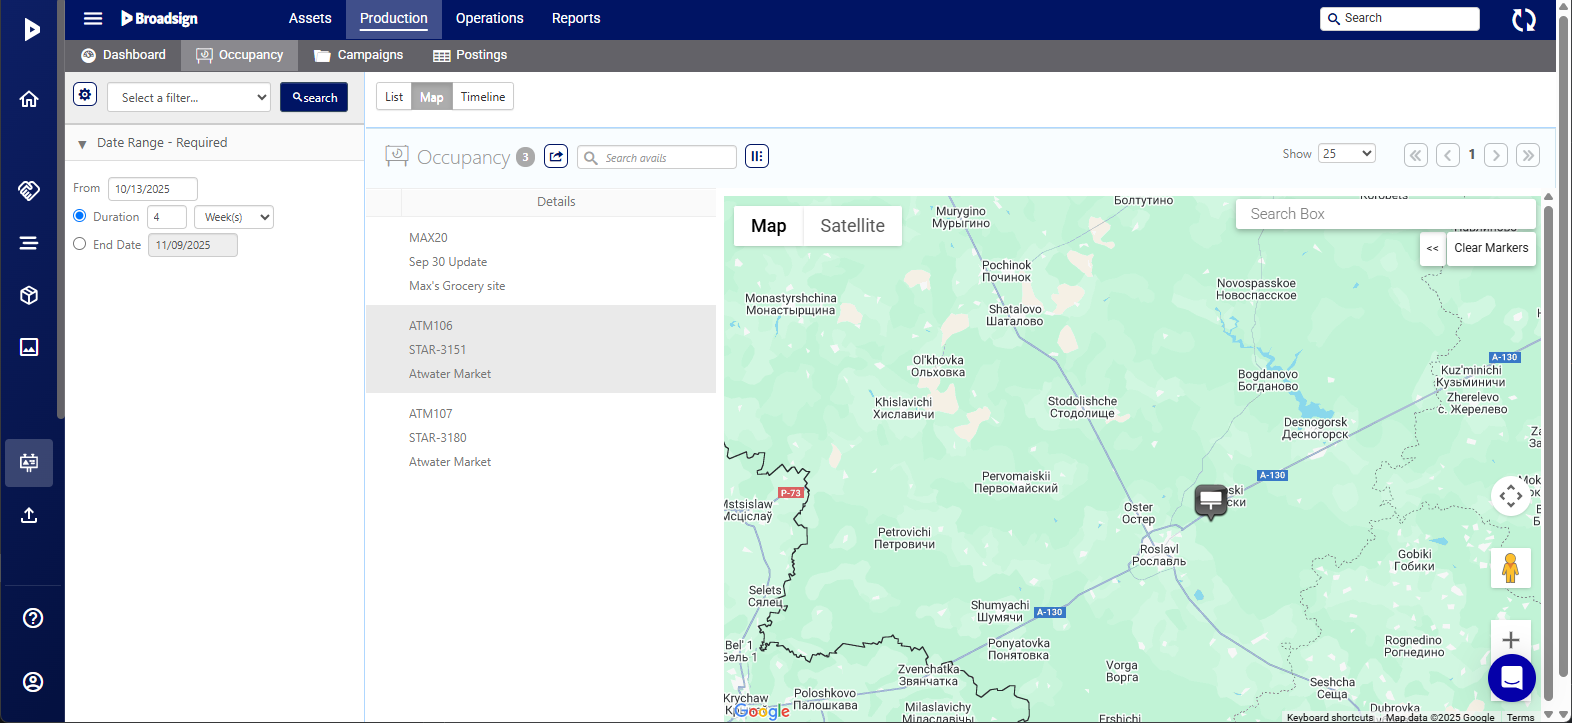Open the highlighted calendar screen icon in the sidebar
Screen dimensions: 1572x723
tap(29, 463)
